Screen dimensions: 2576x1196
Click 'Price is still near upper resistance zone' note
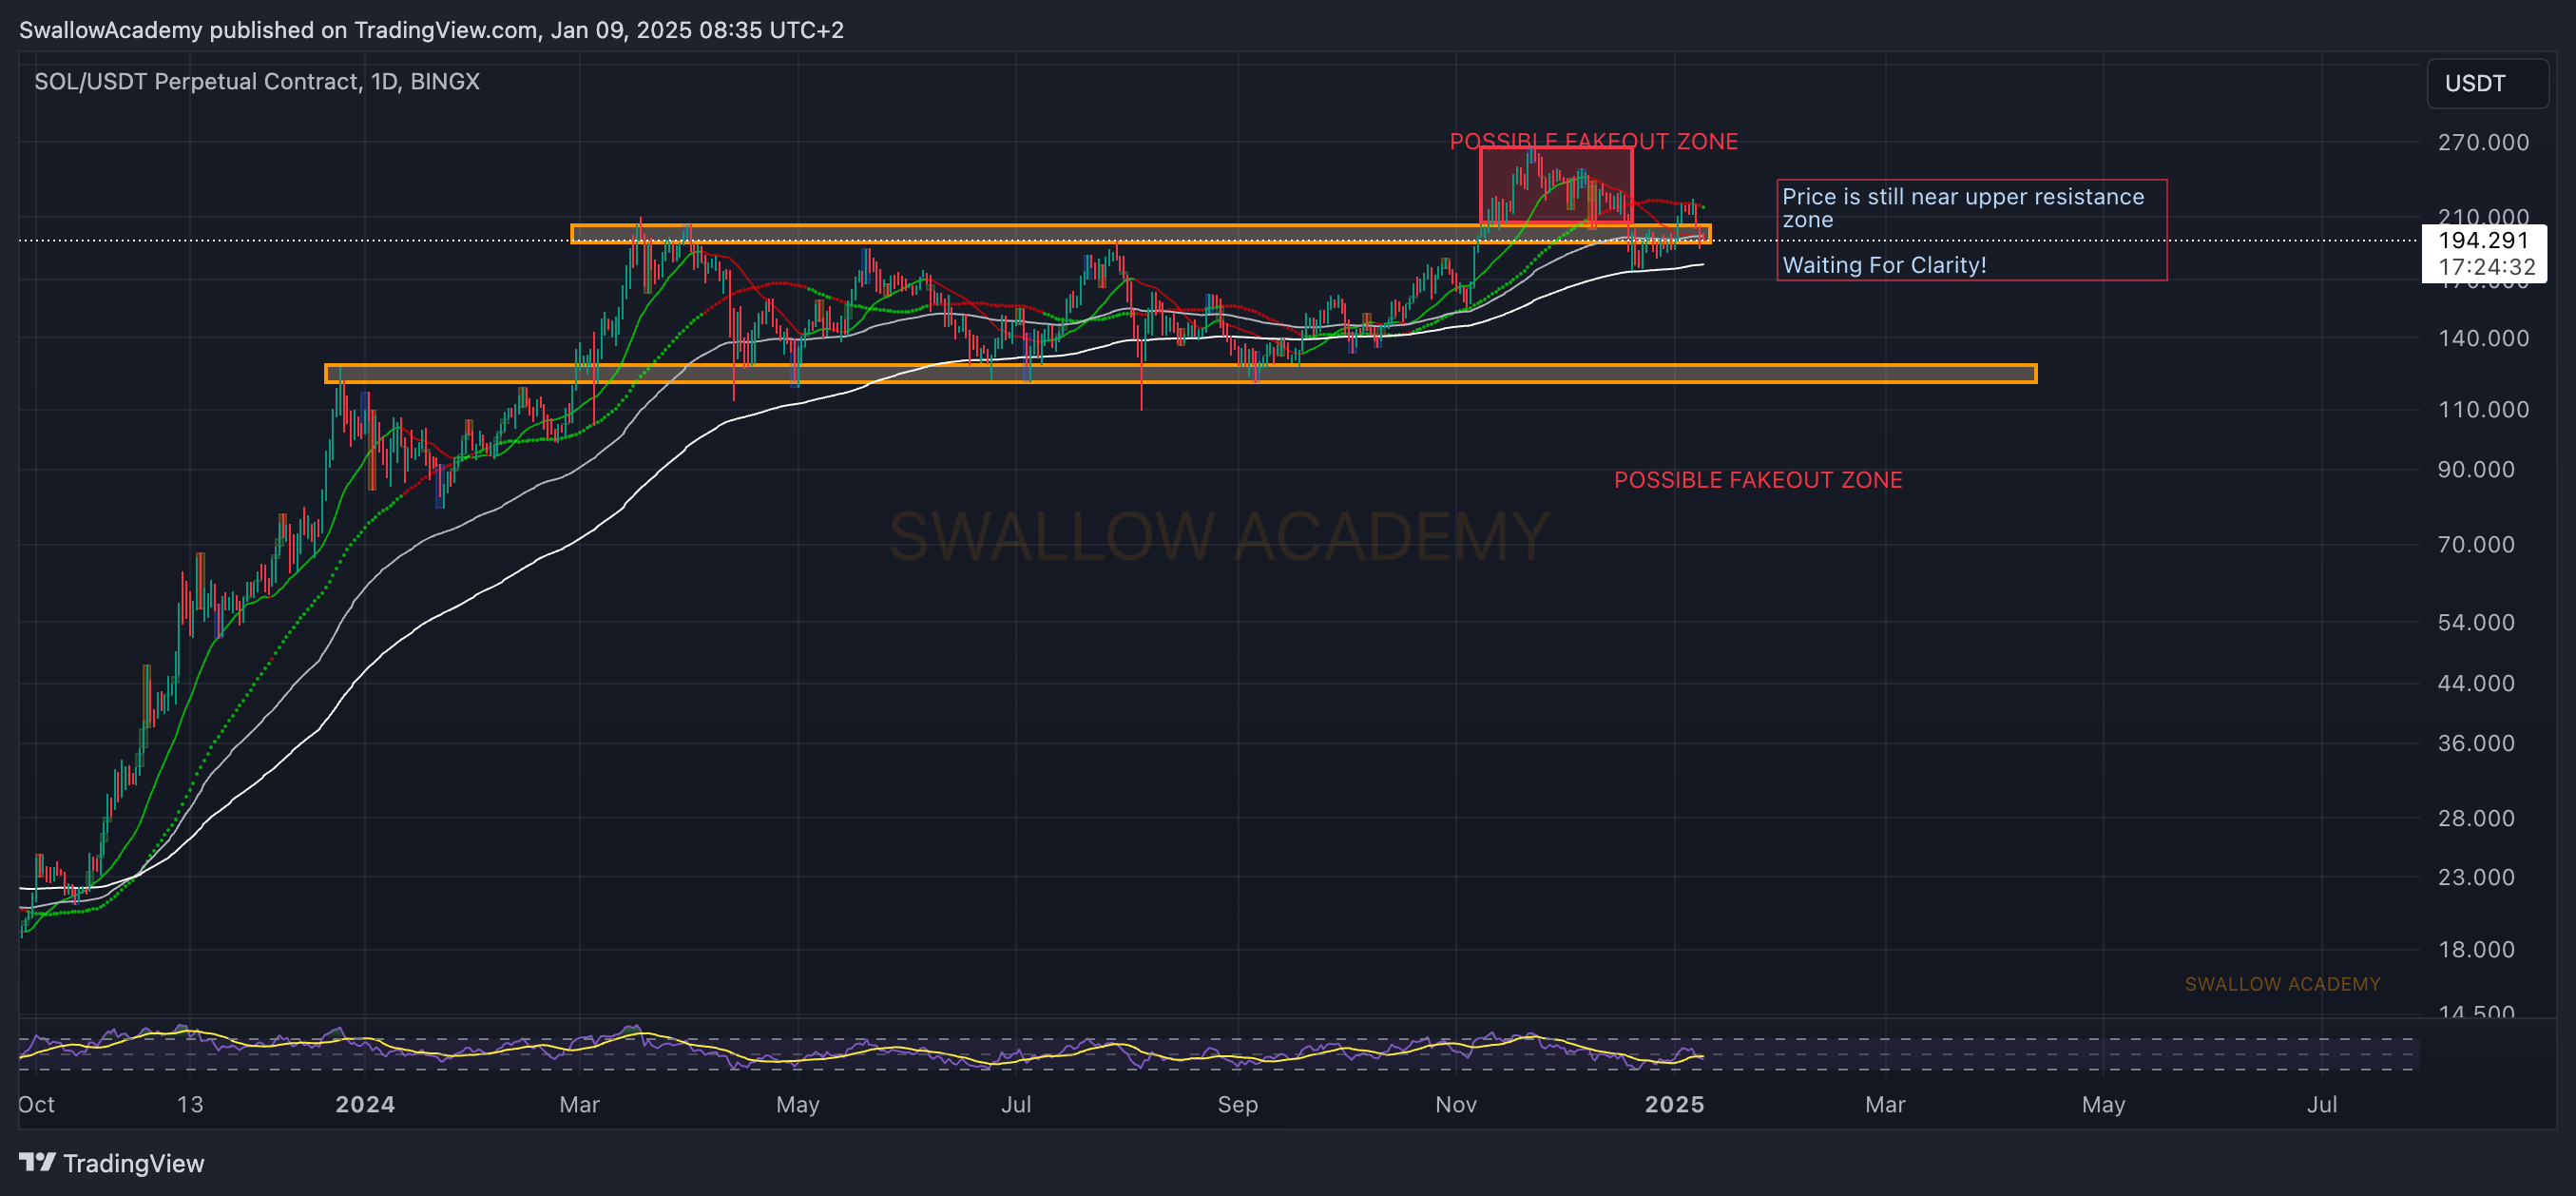click(1962, 208)
